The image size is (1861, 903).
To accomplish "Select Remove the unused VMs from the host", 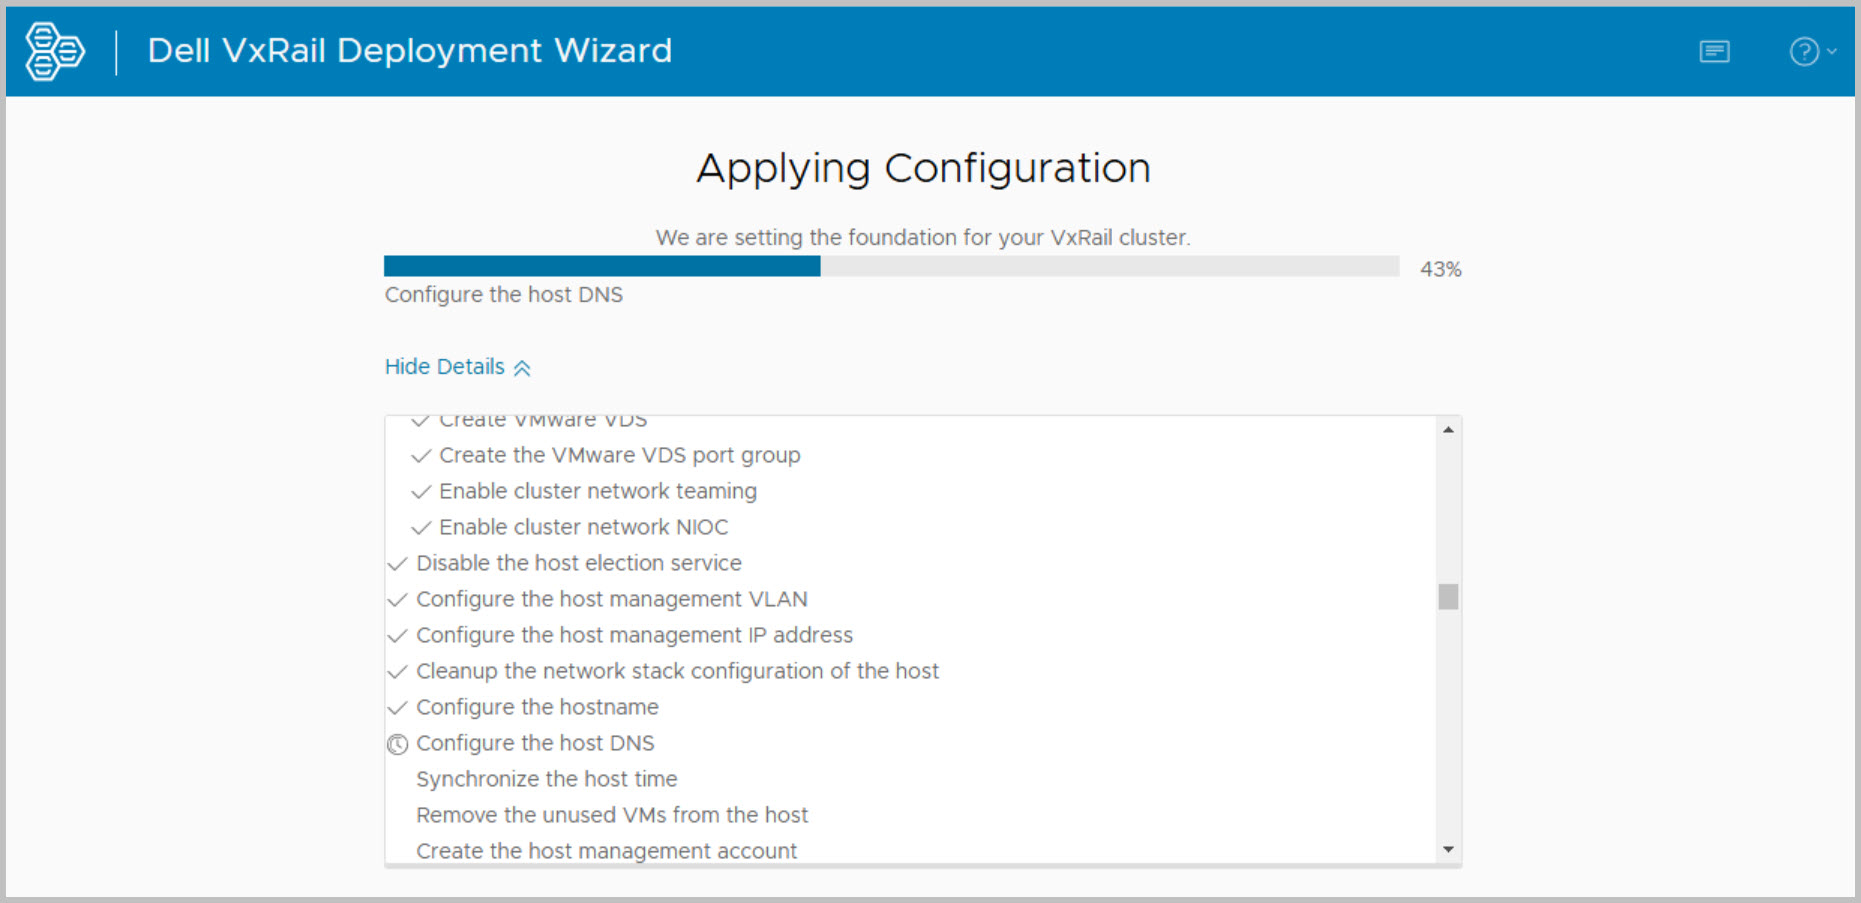I will (x=612, y=815).
